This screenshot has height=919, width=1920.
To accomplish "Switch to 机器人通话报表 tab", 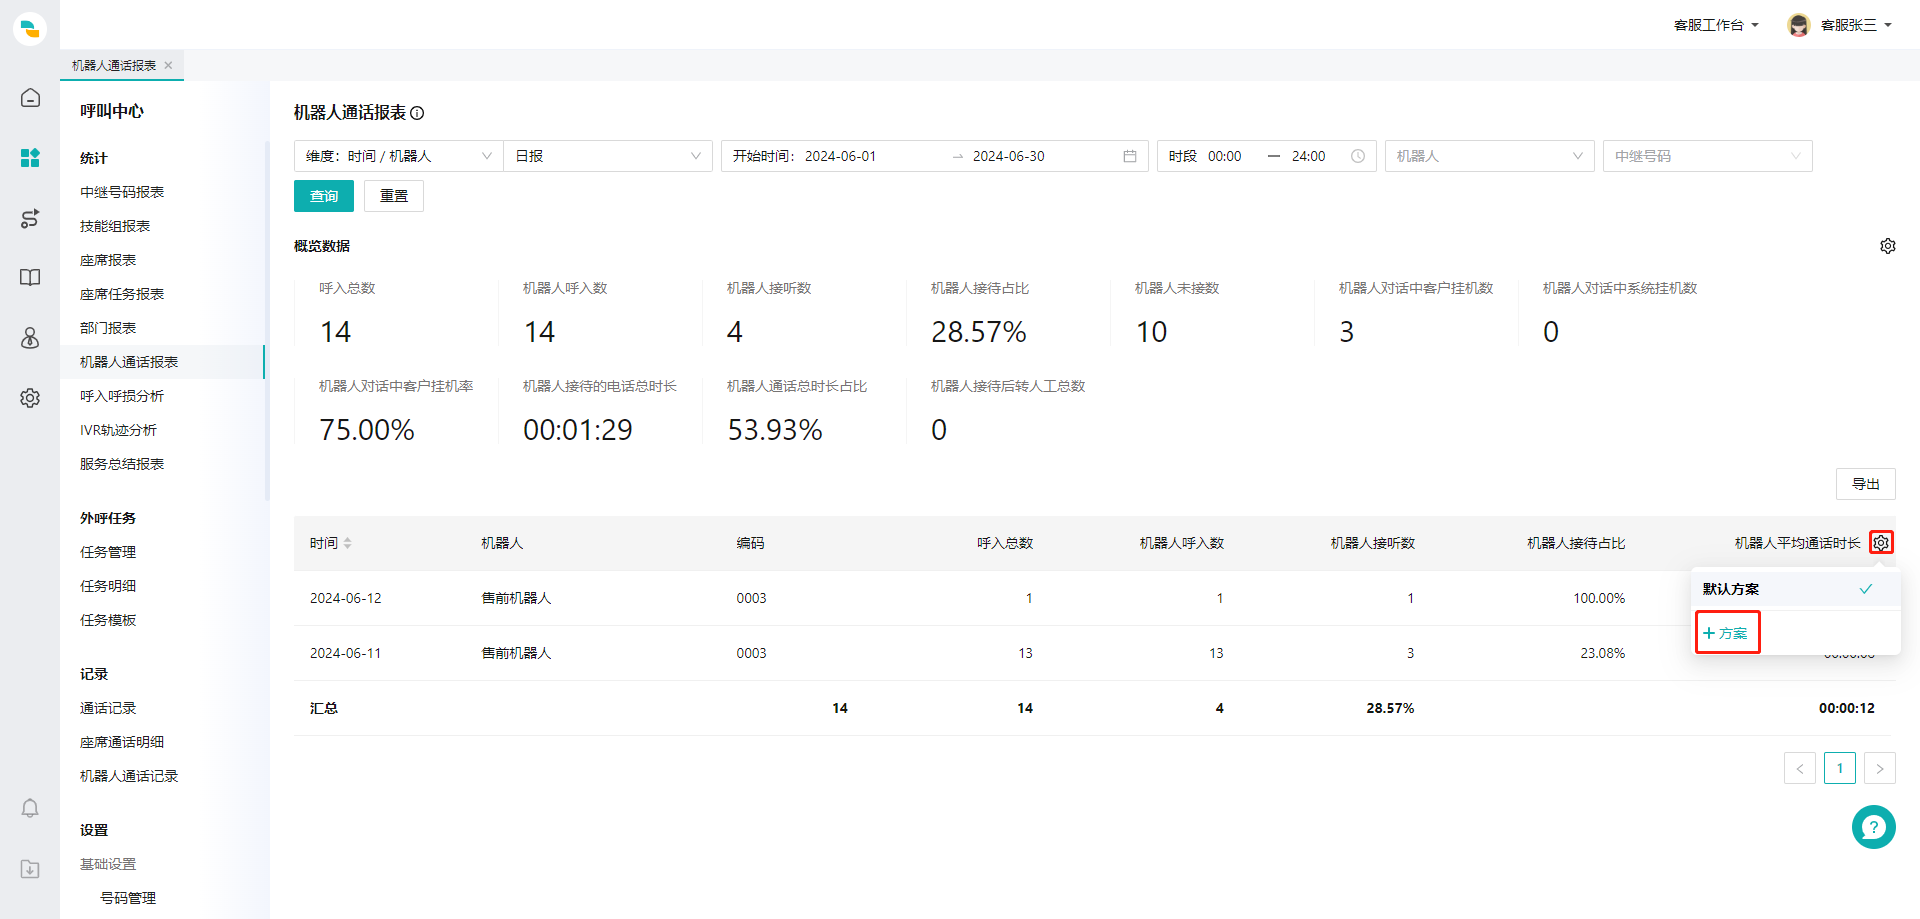I will pyautogui.click(x=114, y=66).
